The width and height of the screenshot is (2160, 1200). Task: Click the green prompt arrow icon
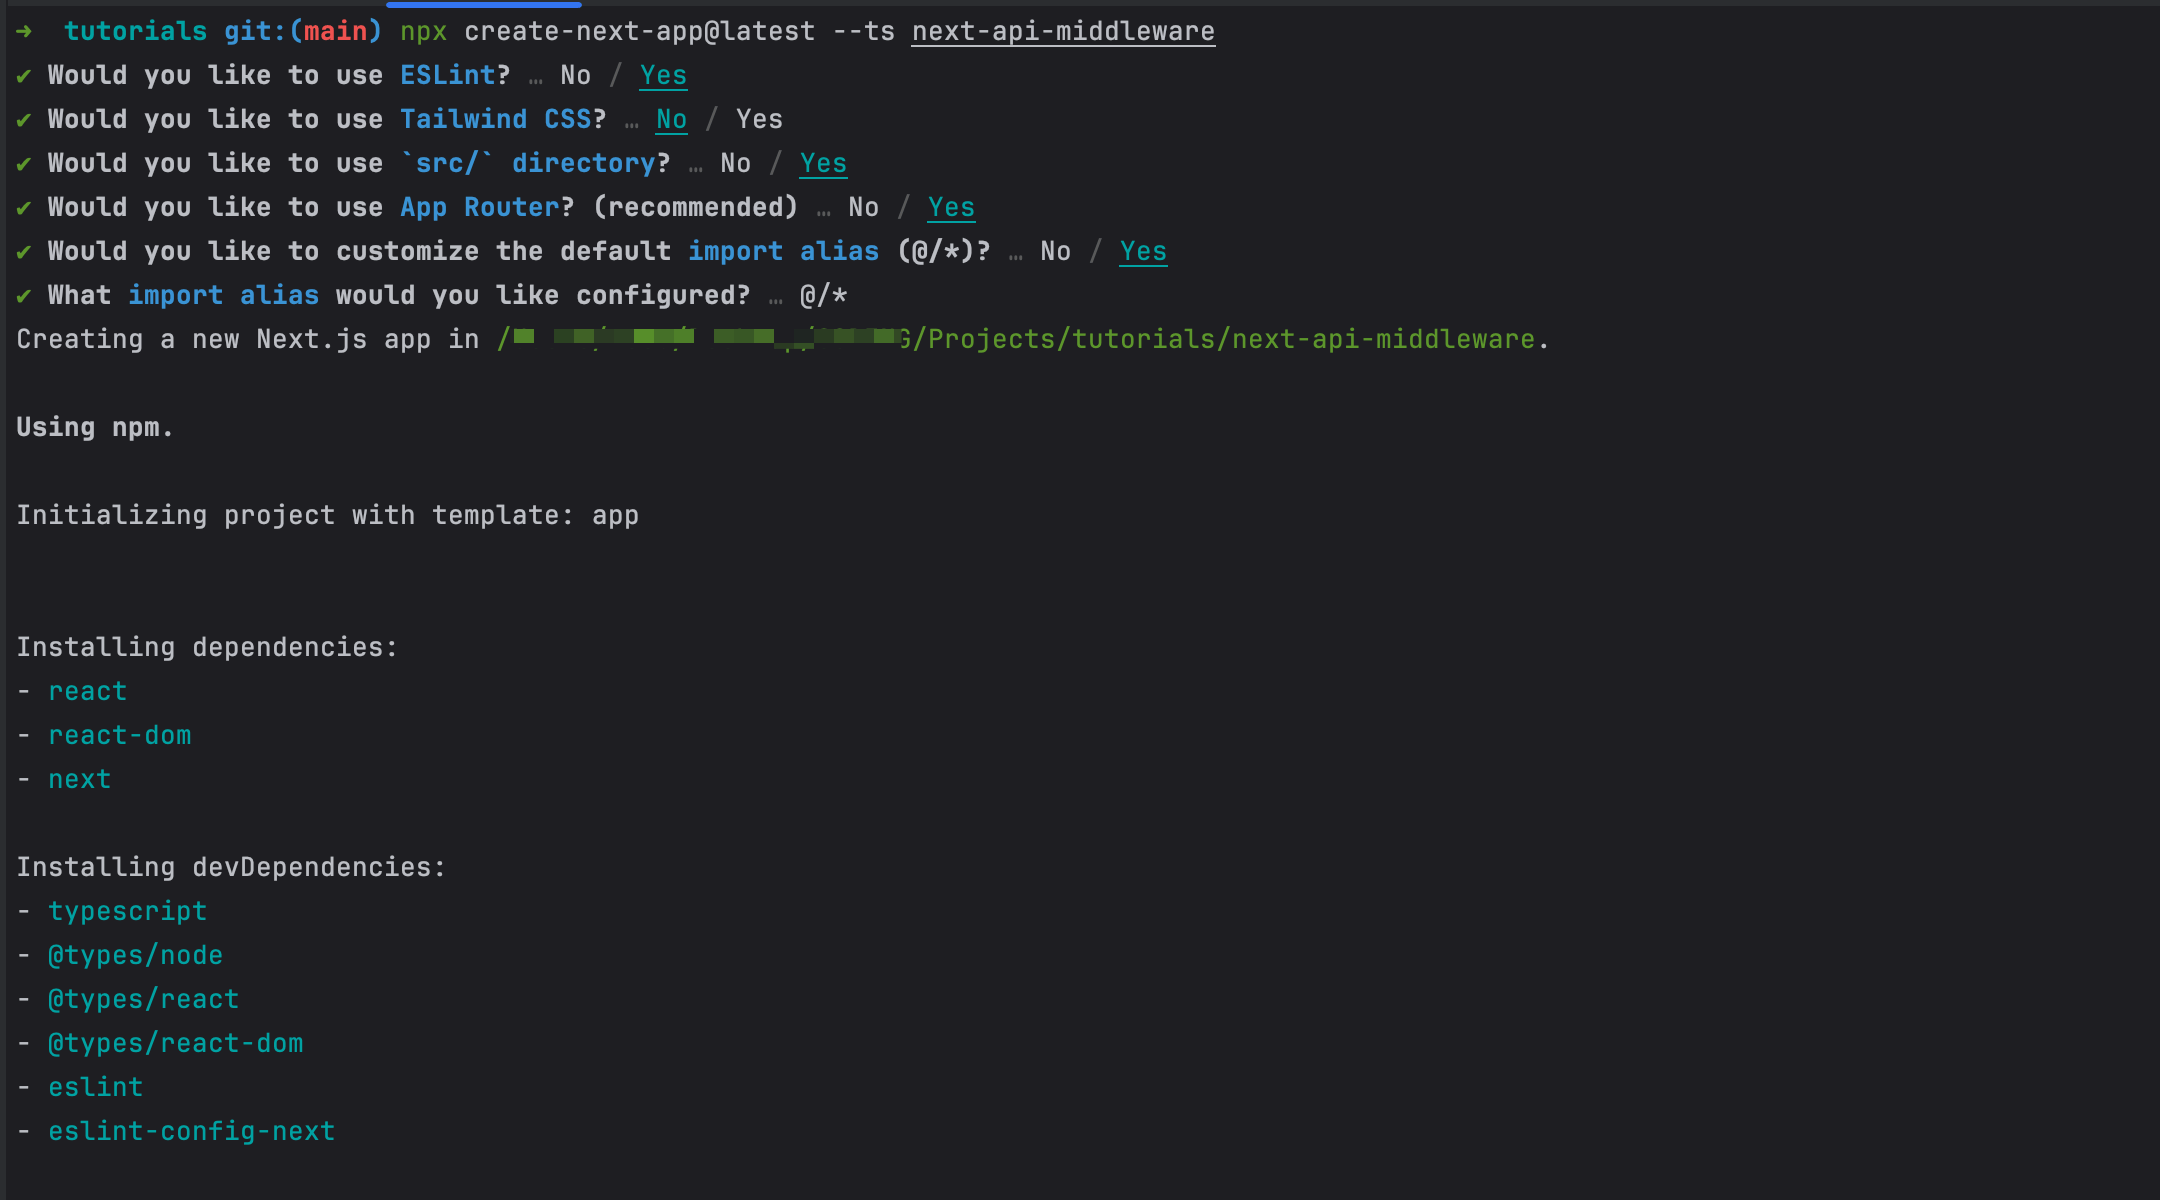click(x=24, y=31)
